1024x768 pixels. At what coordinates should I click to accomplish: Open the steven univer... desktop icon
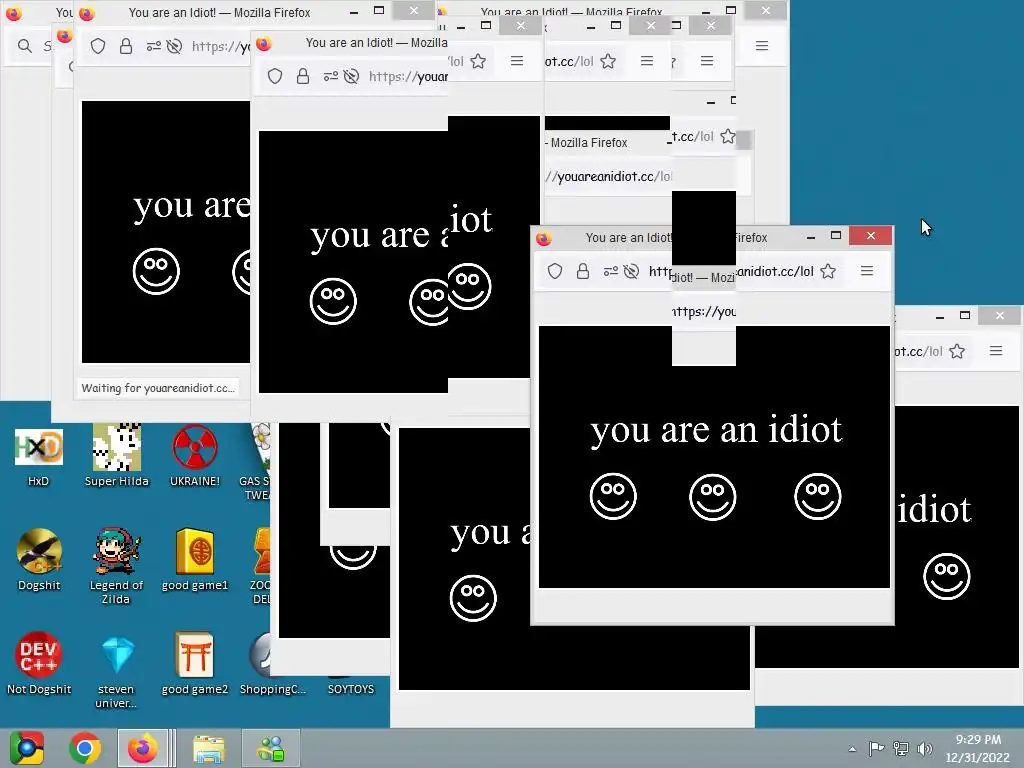pos(116,670)
